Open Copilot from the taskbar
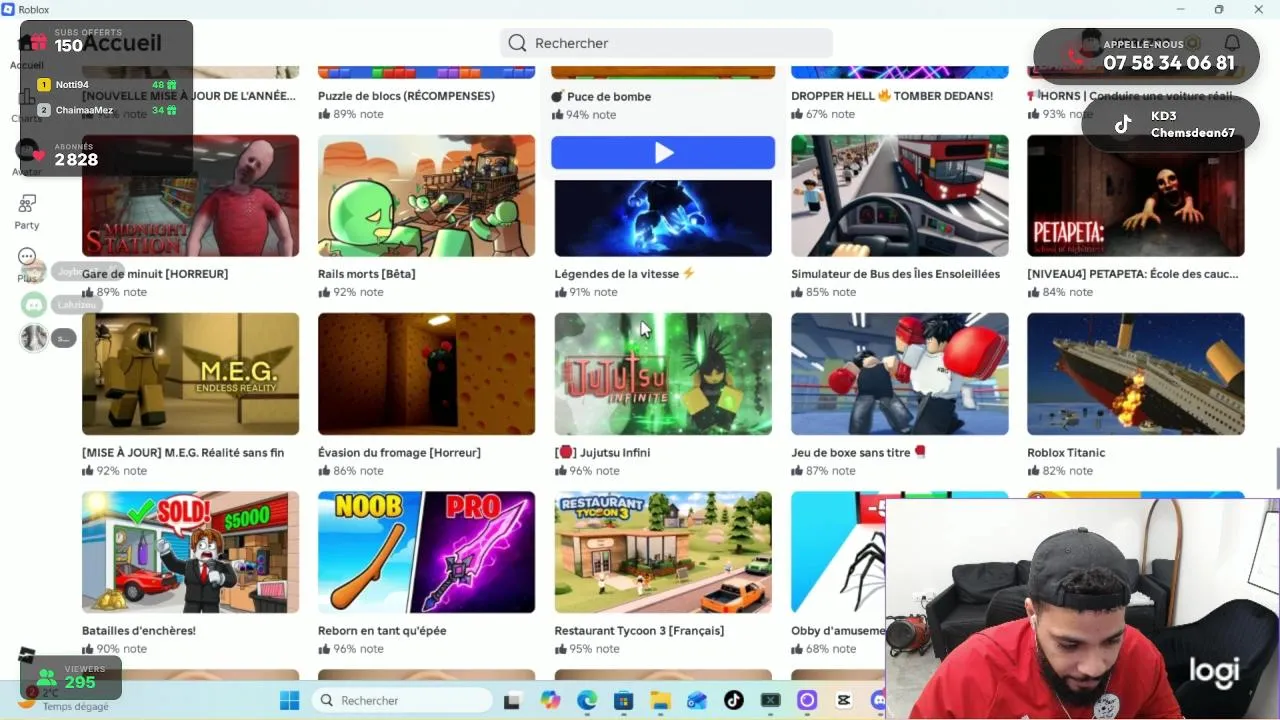The image size is (1280, 720). tap(550, 700)
